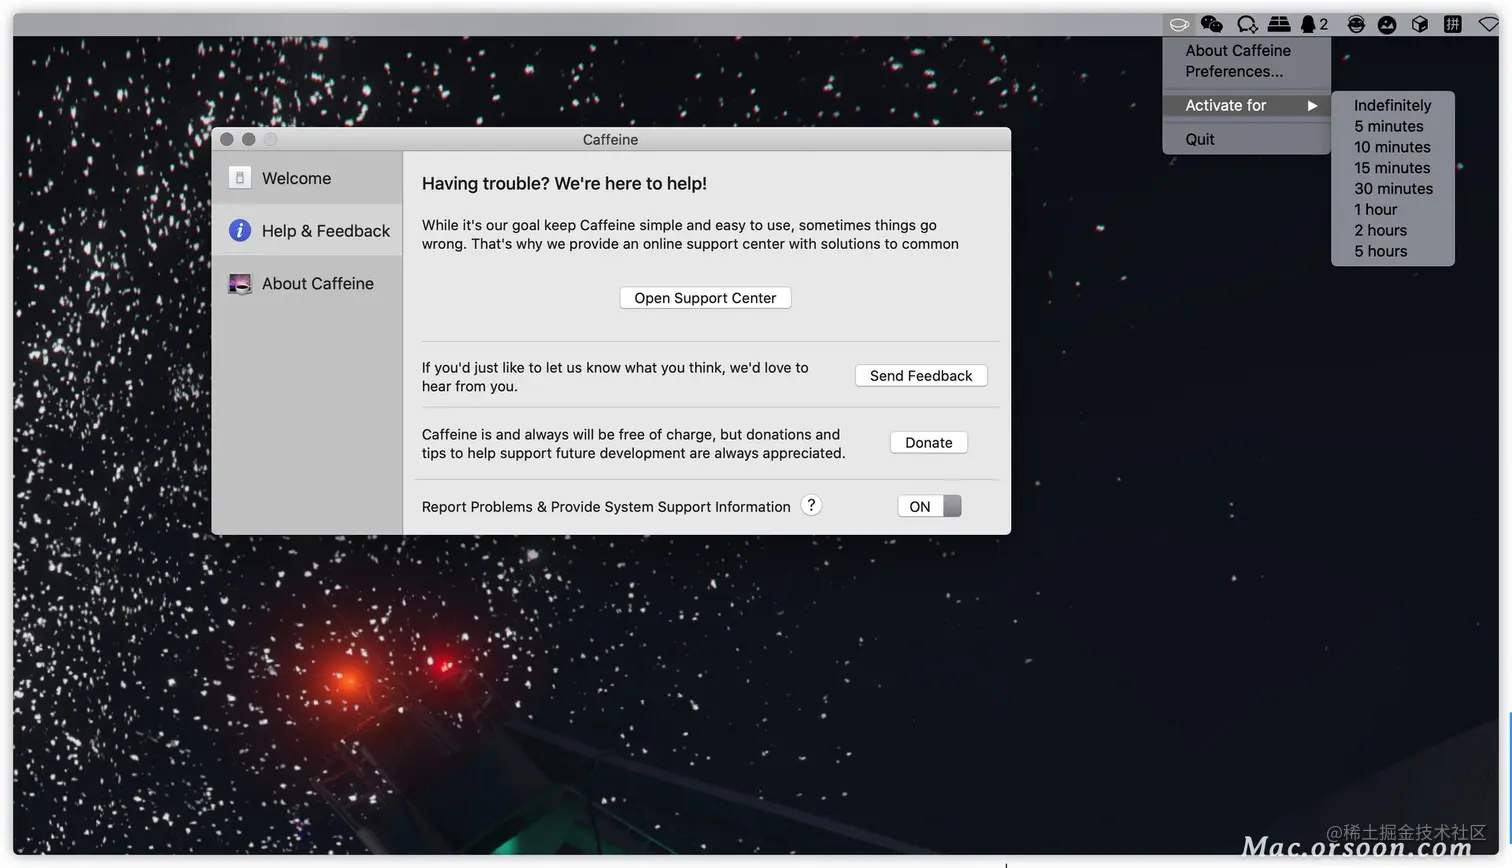Click the 3D box menu bar icon
The image size is (1512, 868).
point(1420,24)
